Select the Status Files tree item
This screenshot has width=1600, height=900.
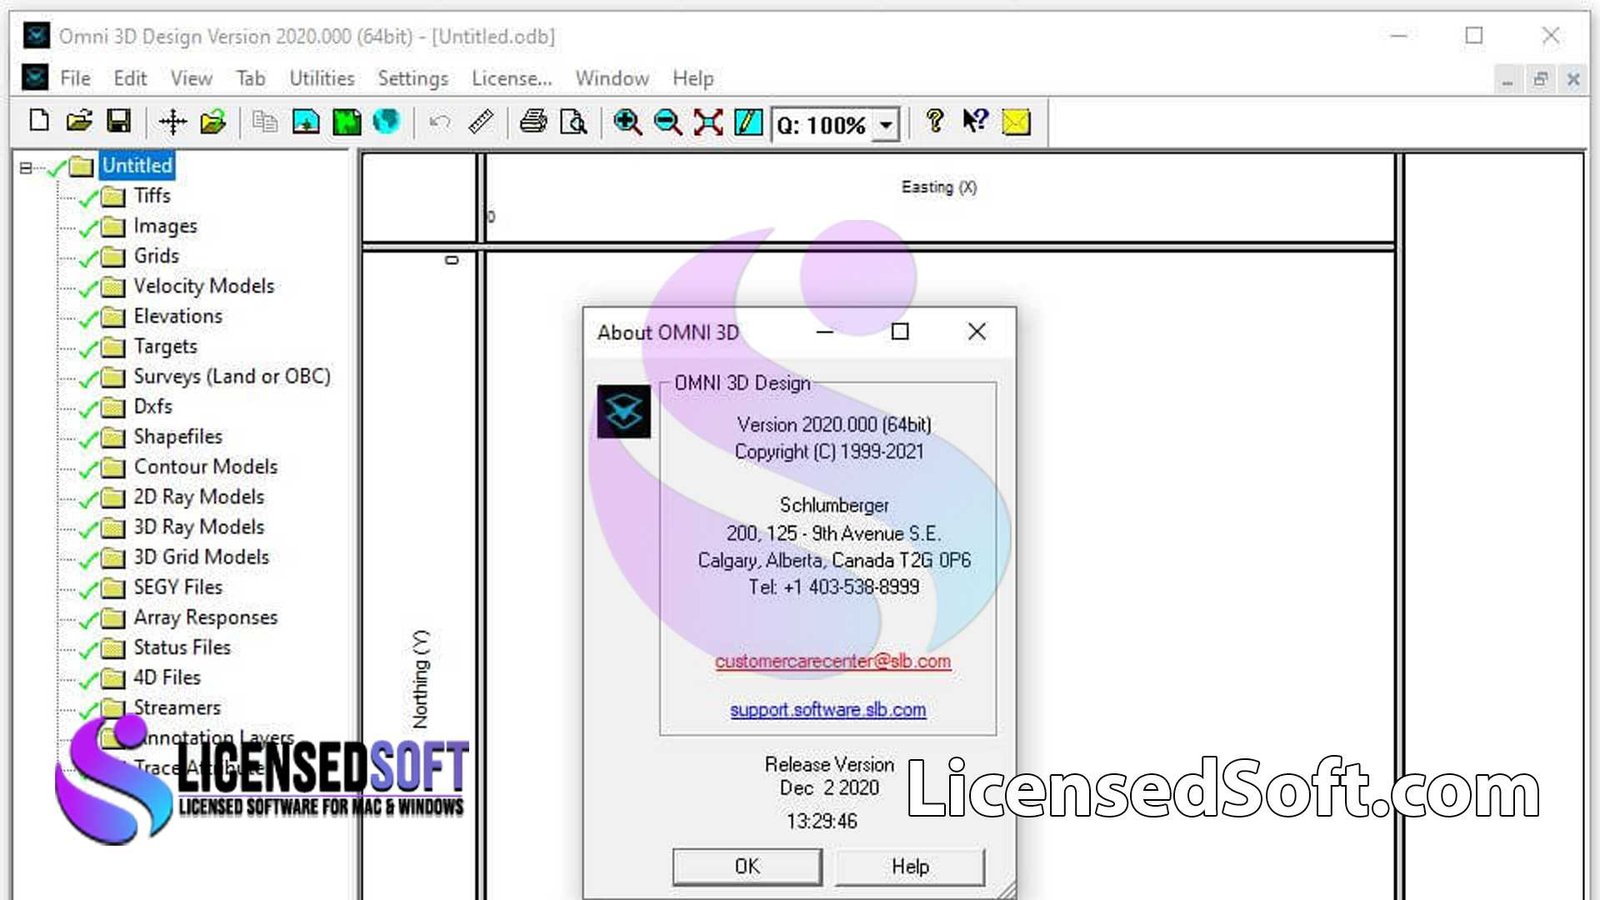coord(182,647)
